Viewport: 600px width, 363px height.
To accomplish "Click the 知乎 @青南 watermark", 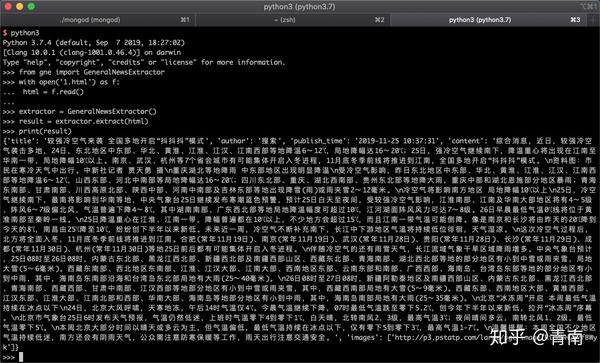I will [536, 337].
